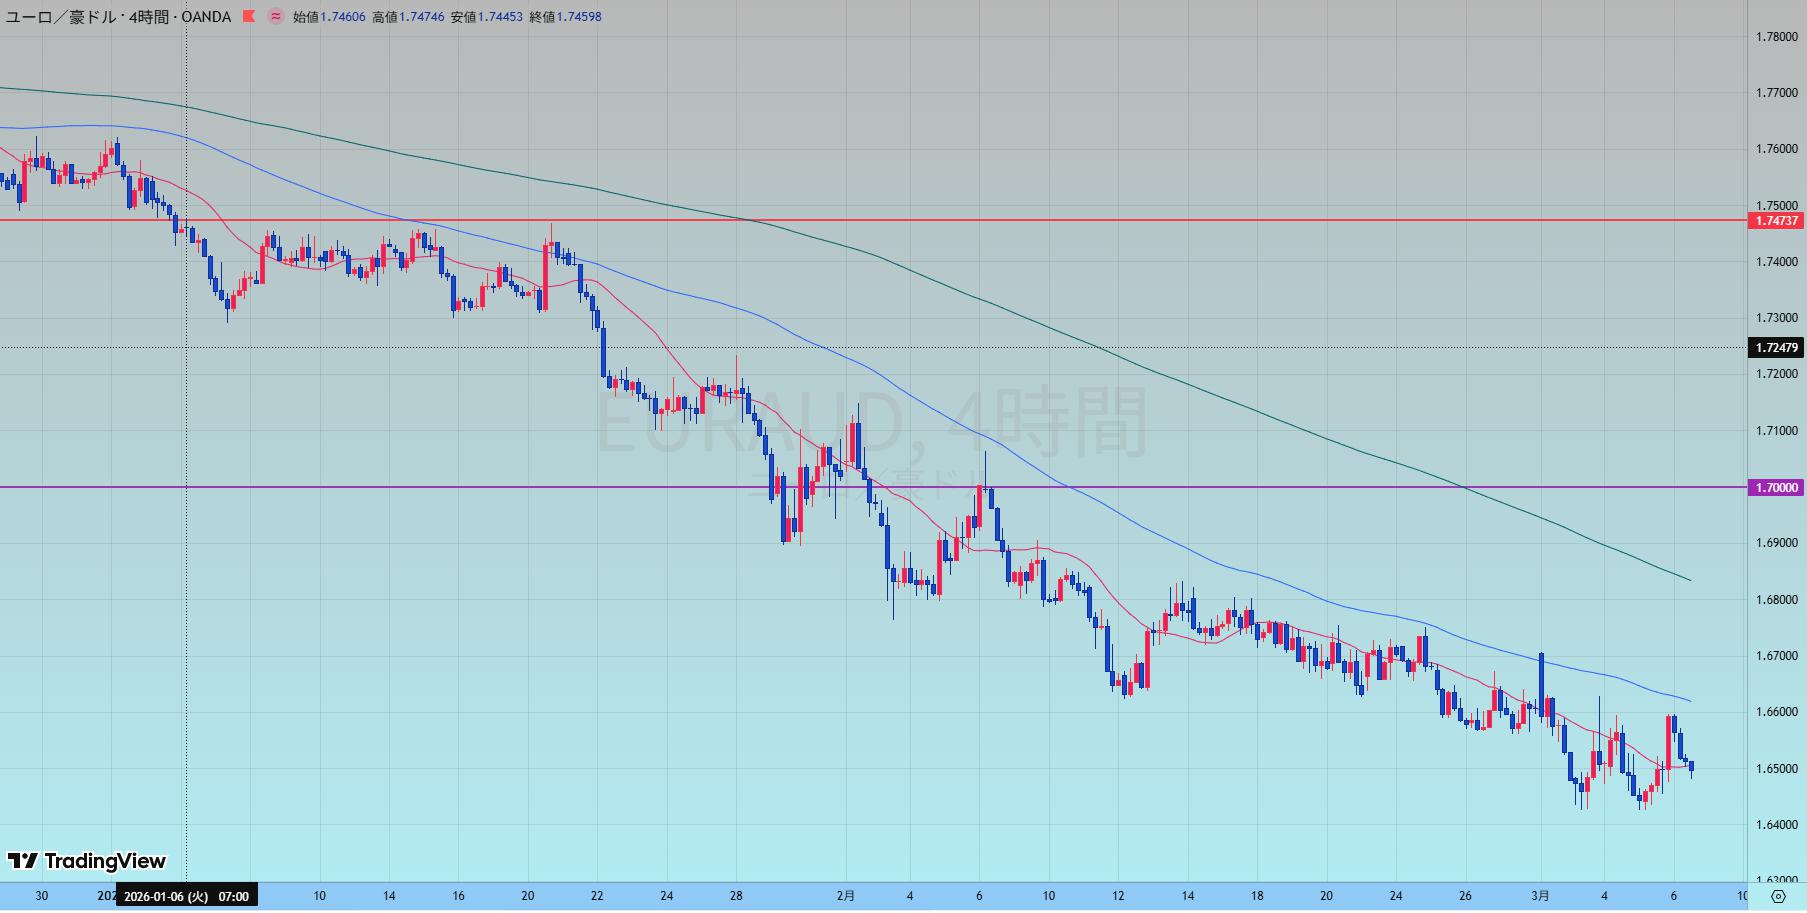Image resolution: width=1807 pixels, height=913 pixels.
Task: Click the 3月 label on the time axis
Action: (x=1541, y=896)
